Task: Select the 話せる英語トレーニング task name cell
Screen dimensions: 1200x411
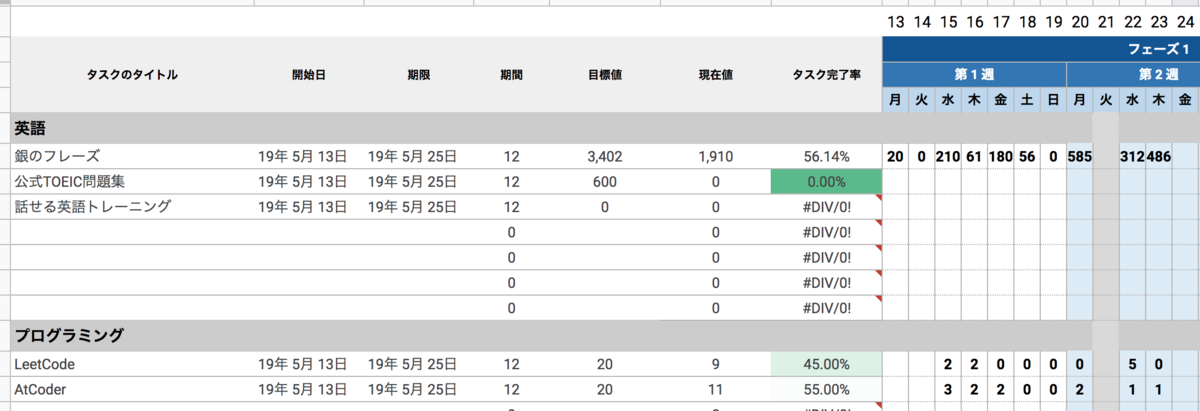Action: click(132, 207)
